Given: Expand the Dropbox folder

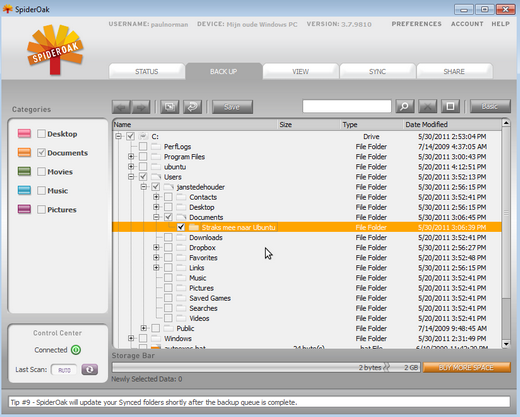Looking at the screenshot, I should 156,247.
